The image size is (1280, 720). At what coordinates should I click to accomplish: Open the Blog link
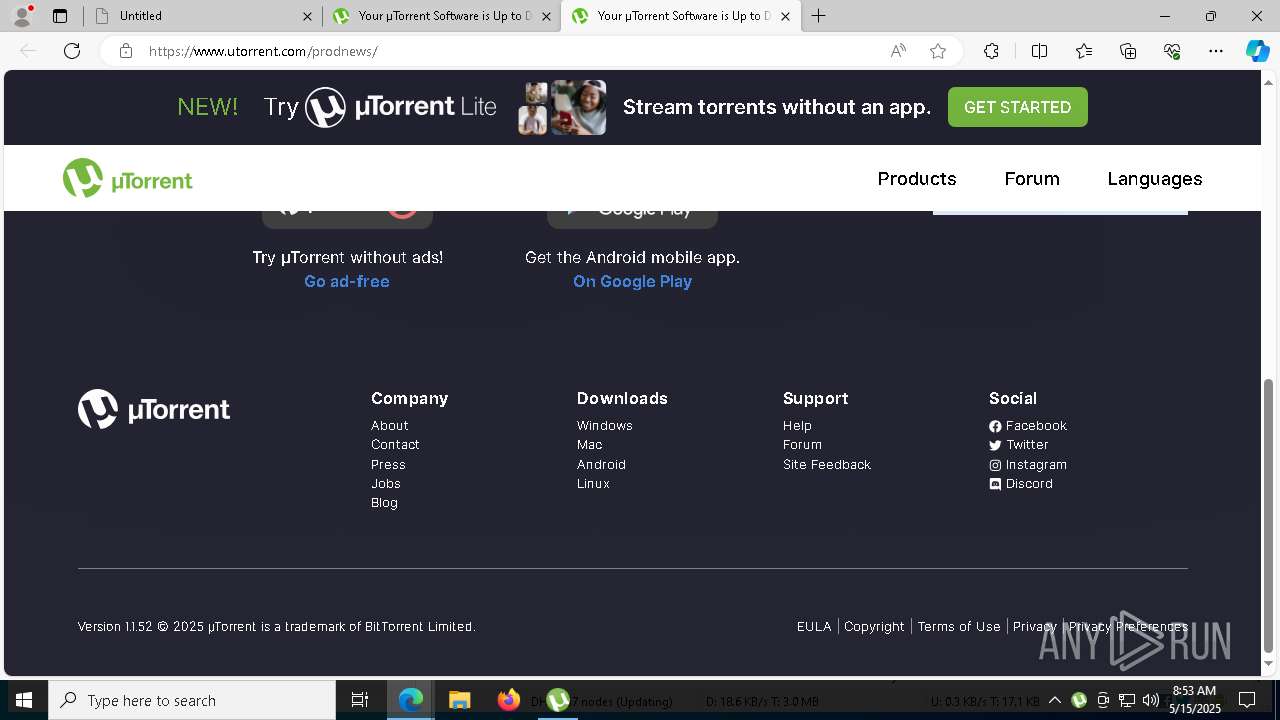pyautogui.click(x=384, y=503)
